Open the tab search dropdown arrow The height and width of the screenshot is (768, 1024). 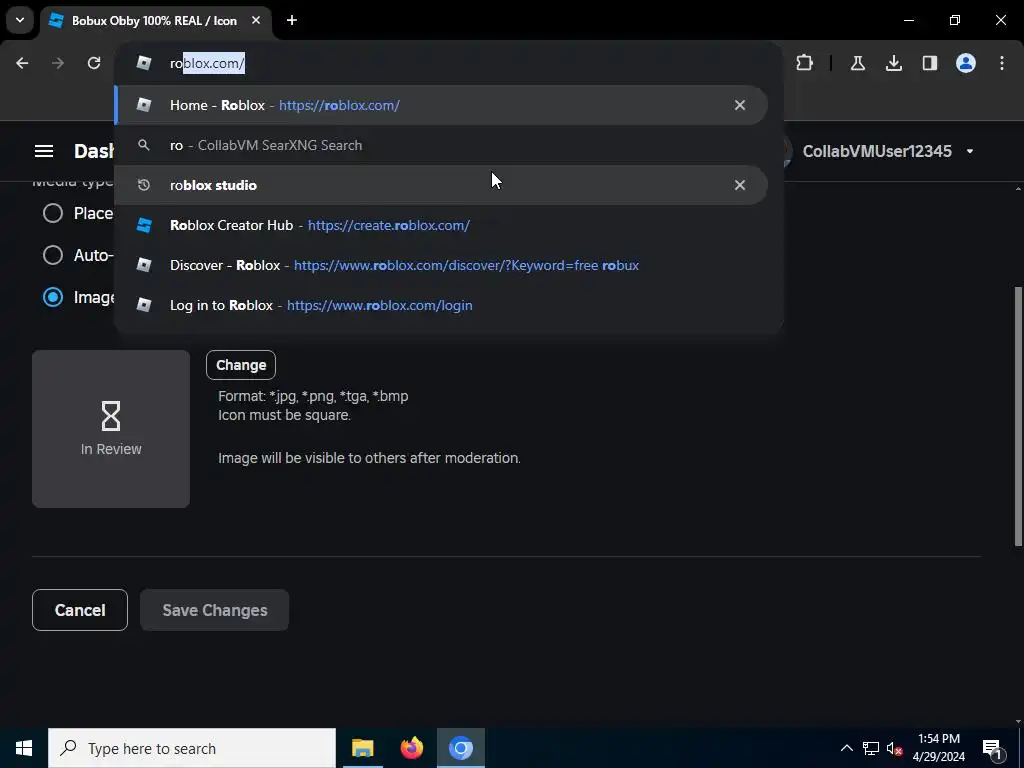(20, 20)
